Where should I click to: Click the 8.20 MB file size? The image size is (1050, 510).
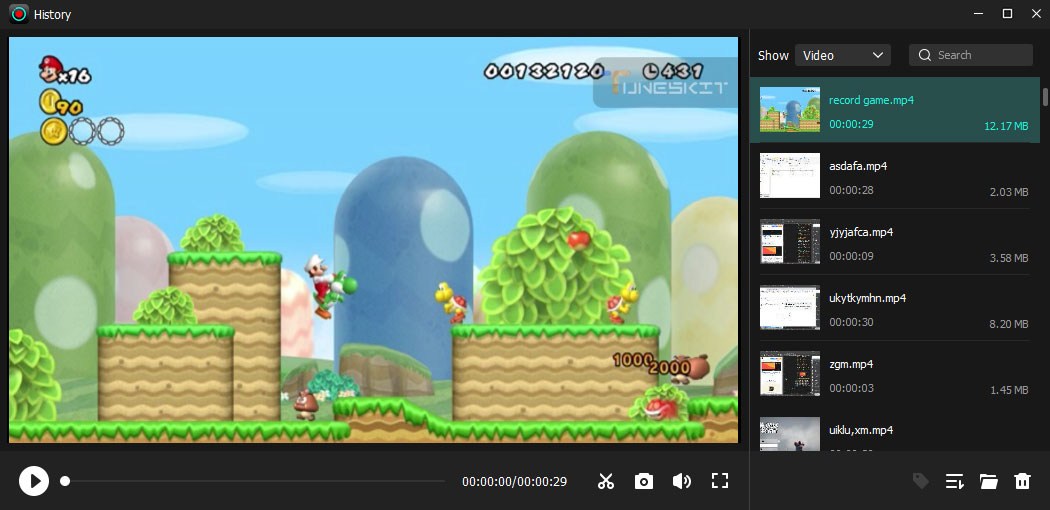pos(1008,324)
